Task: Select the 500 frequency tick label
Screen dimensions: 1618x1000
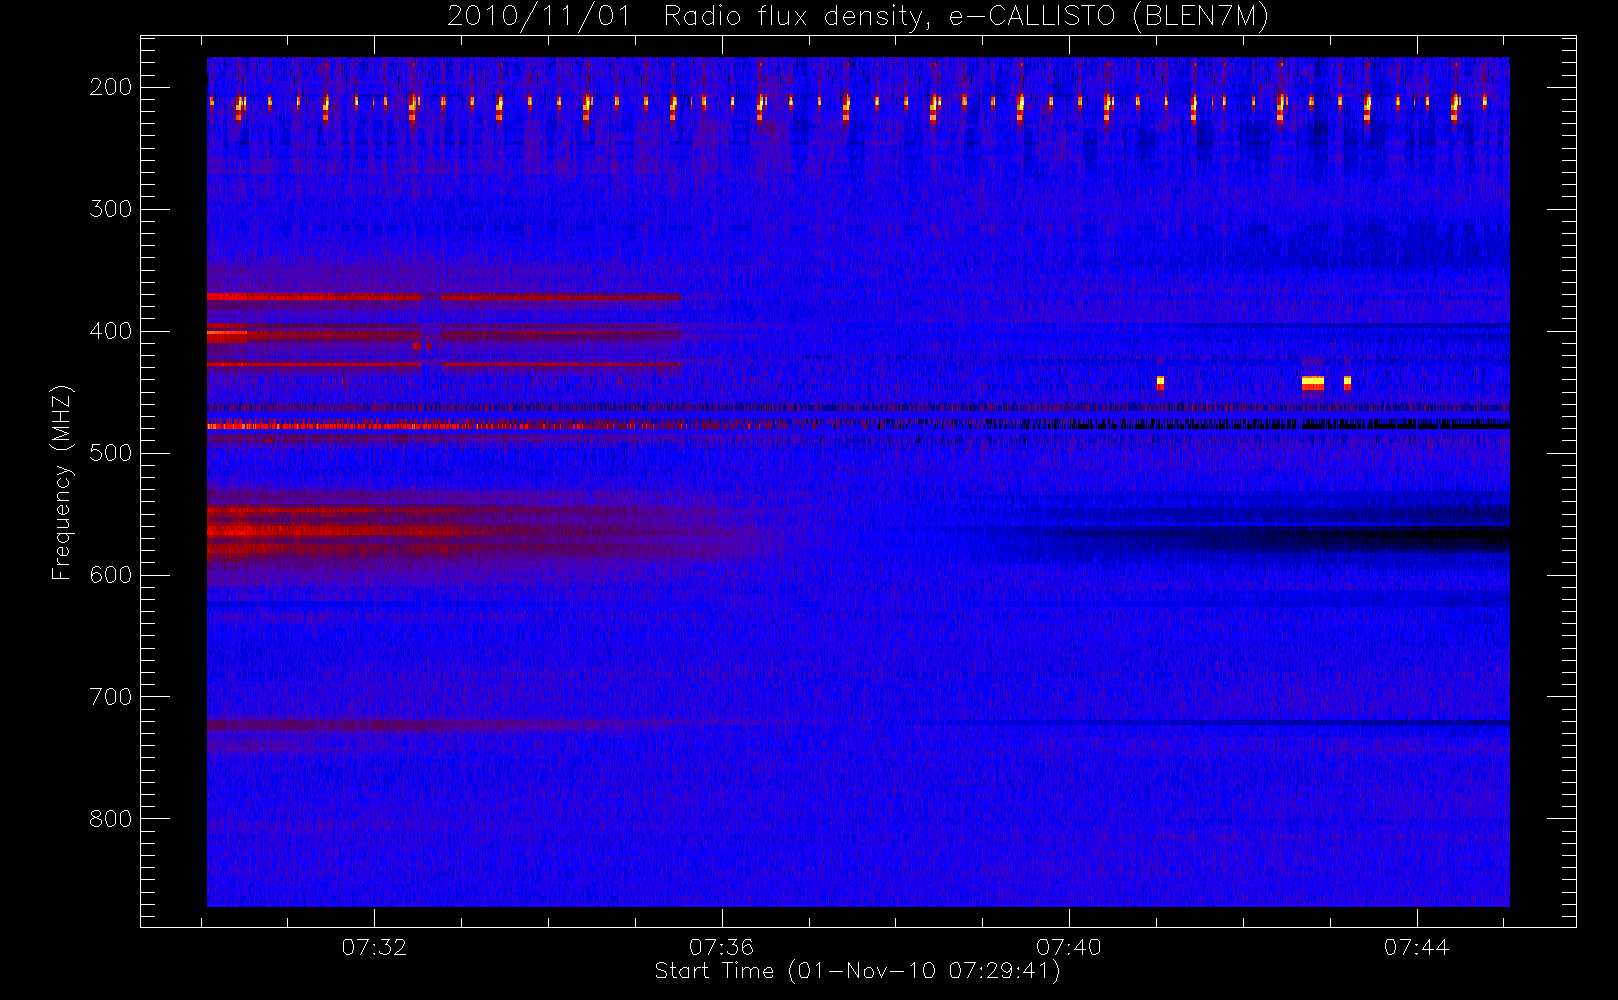Action: (x=111, y=453)
